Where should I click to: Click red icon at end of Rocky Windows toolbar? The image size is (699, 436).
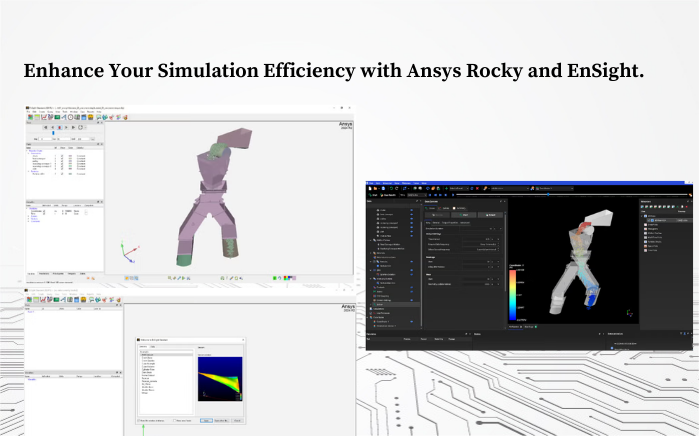click(687, 206)
